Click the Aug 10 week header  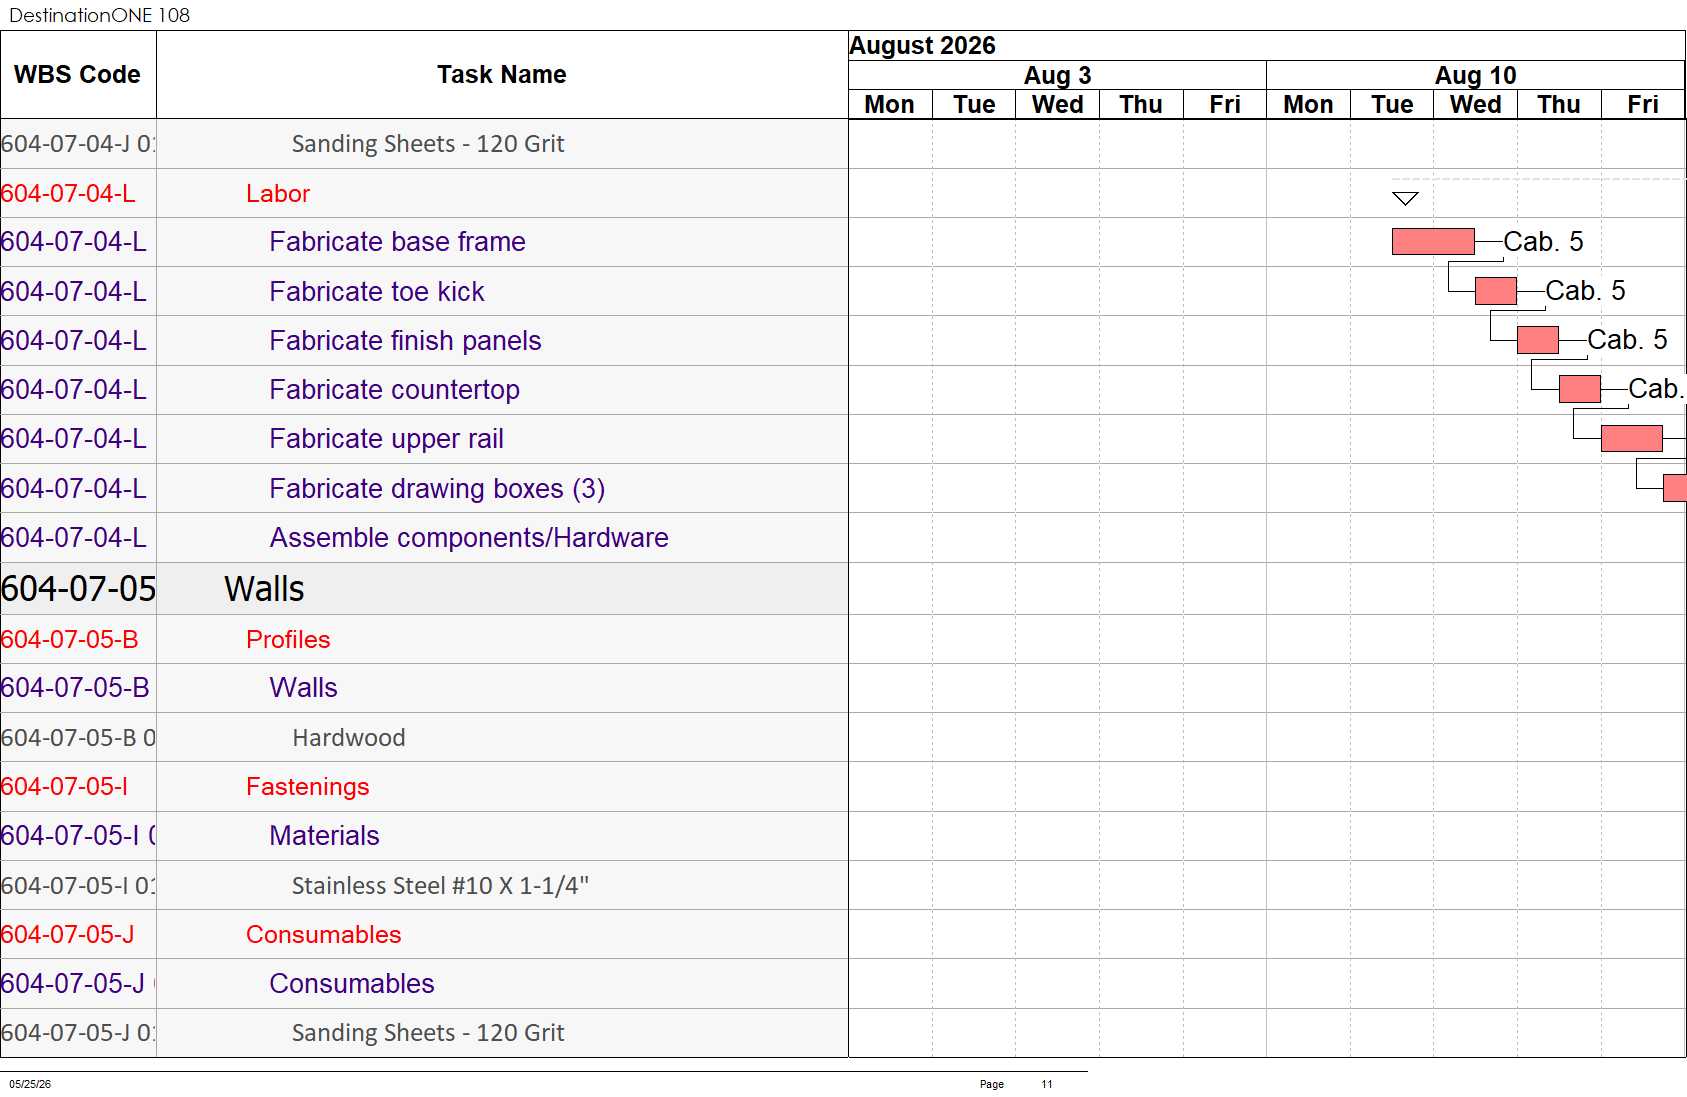pos(1476,76)
